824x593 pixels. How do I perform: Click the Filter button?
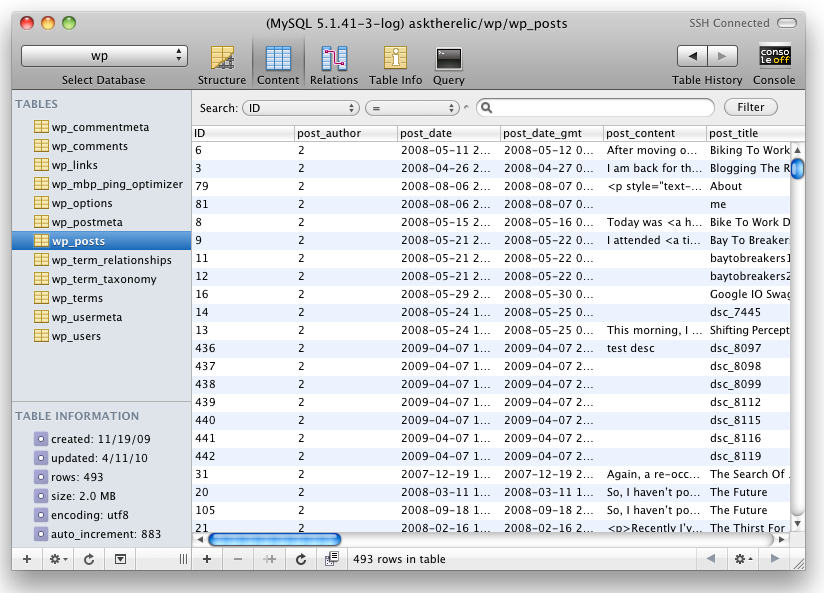click(x=750, y=107)
